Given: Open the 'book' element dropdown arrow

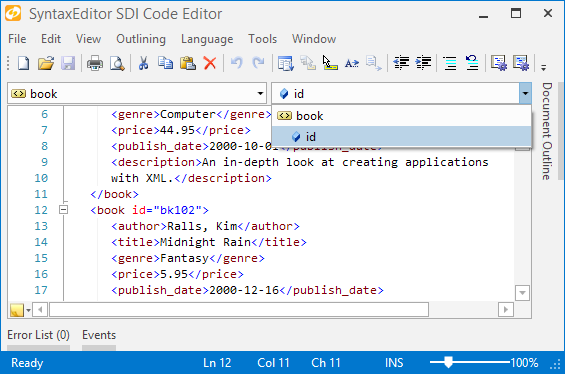Looking at the screenshot, I should point(260,94).
